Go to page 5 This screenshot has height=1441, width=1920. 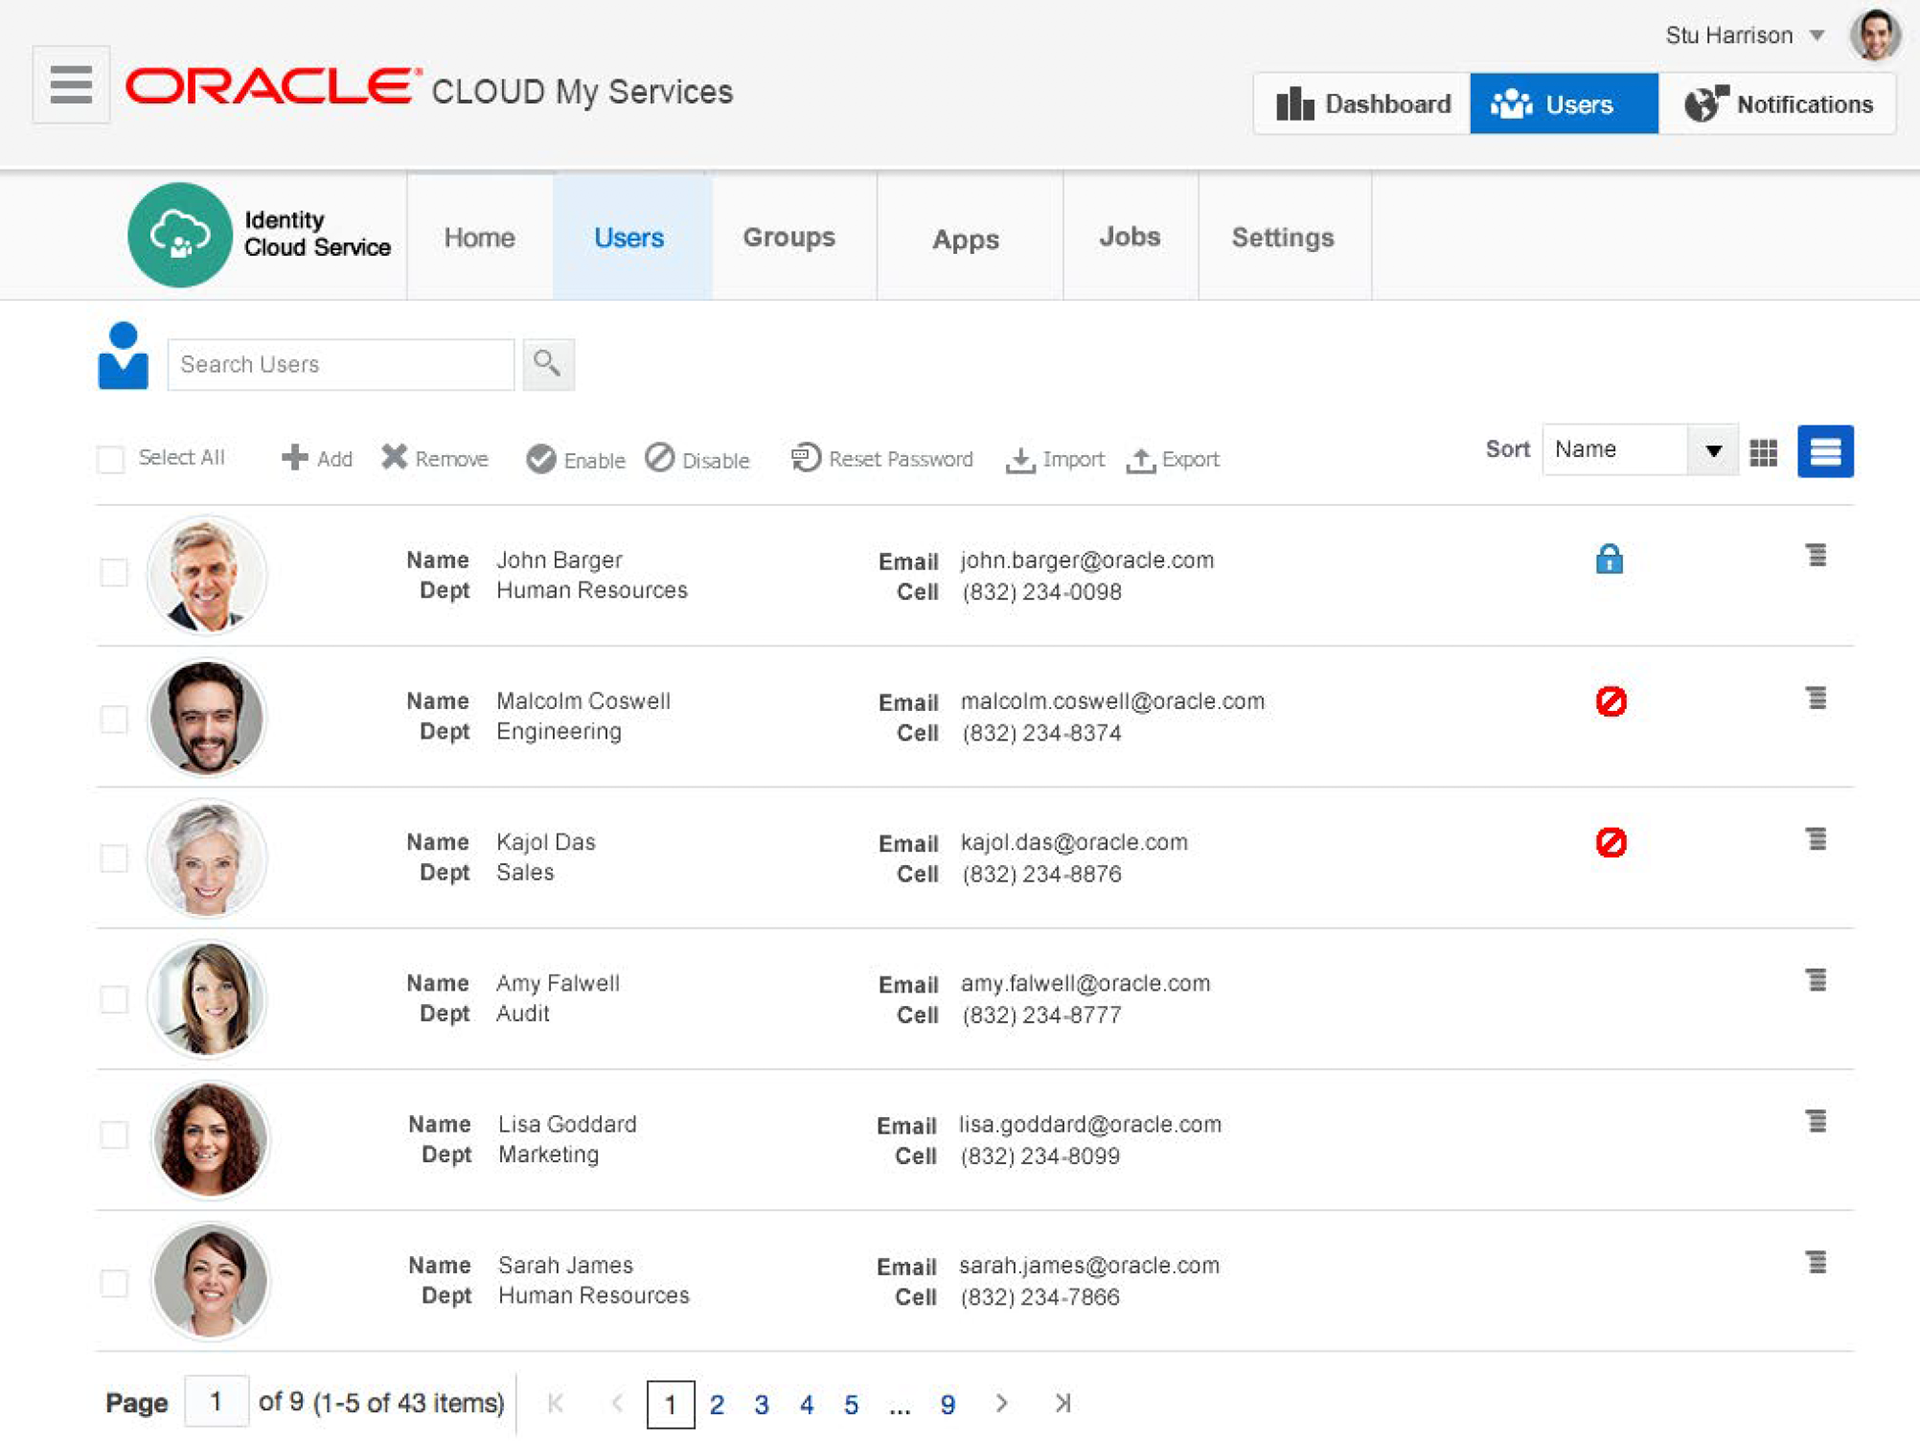pos(851,1405)
